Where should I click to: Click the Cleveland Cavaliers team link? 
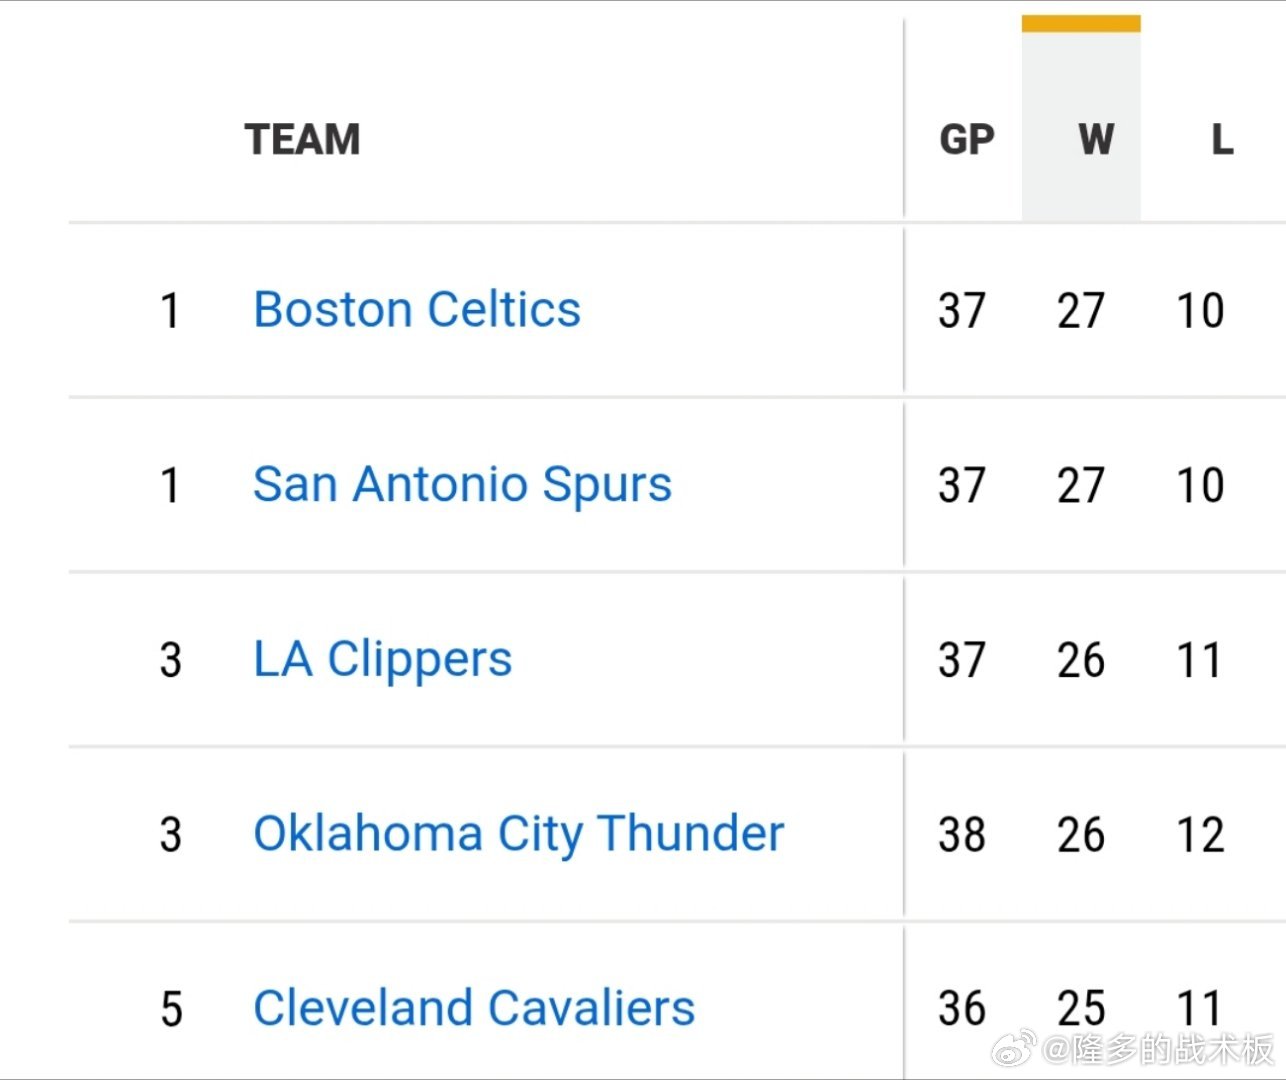pyautogui.click(x=474, y=1008)
